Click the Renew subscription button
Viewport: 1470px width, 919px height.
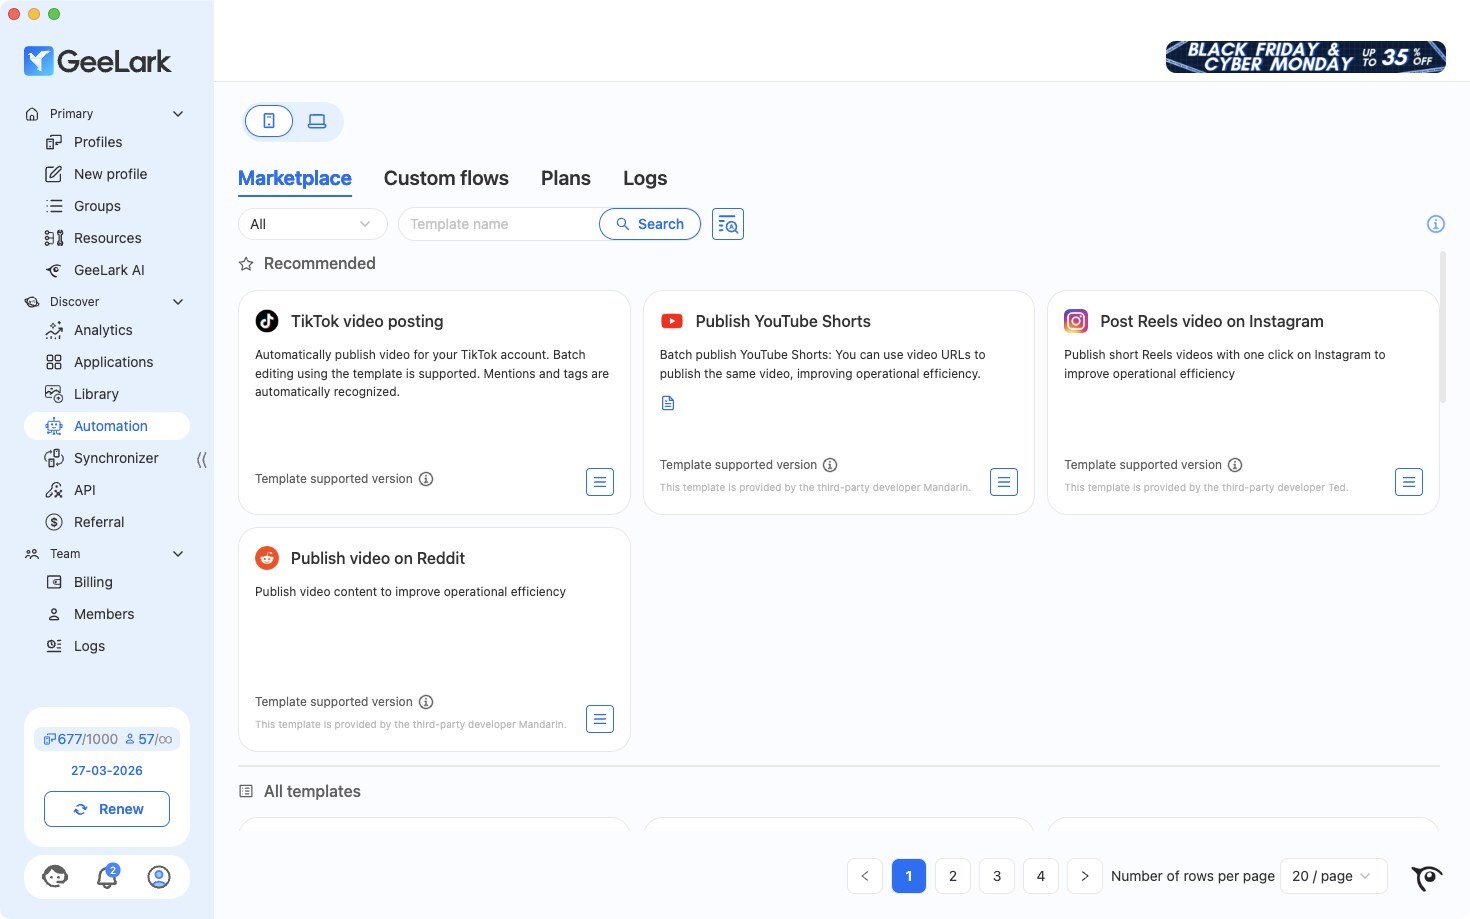tap(106, 808)
